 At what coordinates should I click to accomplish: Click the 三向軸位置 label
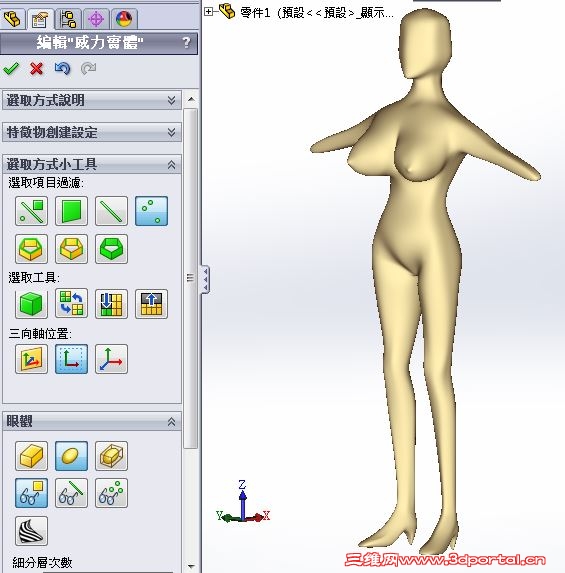coord(40,333)
